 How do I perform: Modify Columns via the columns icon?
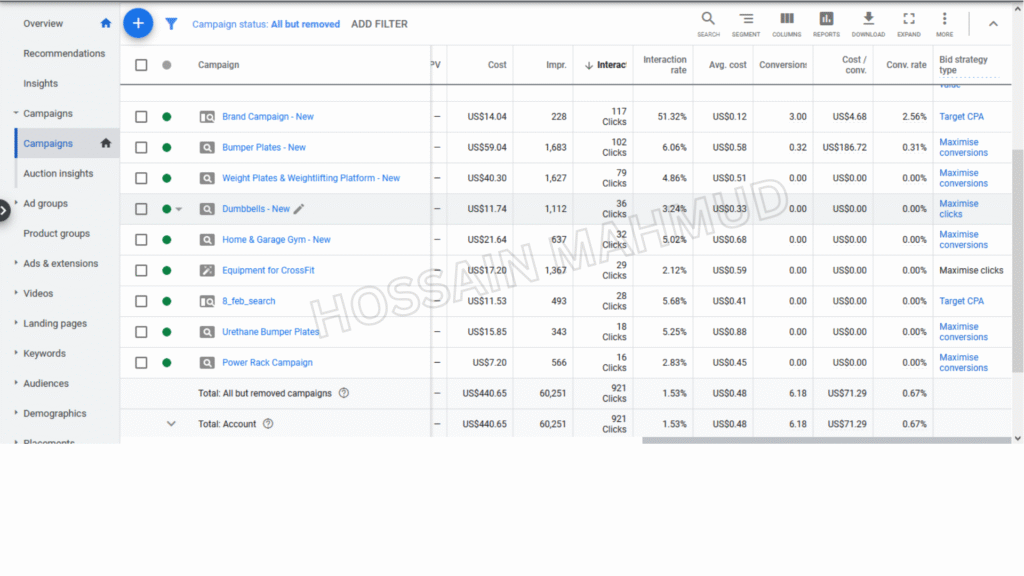click(786, 24)
